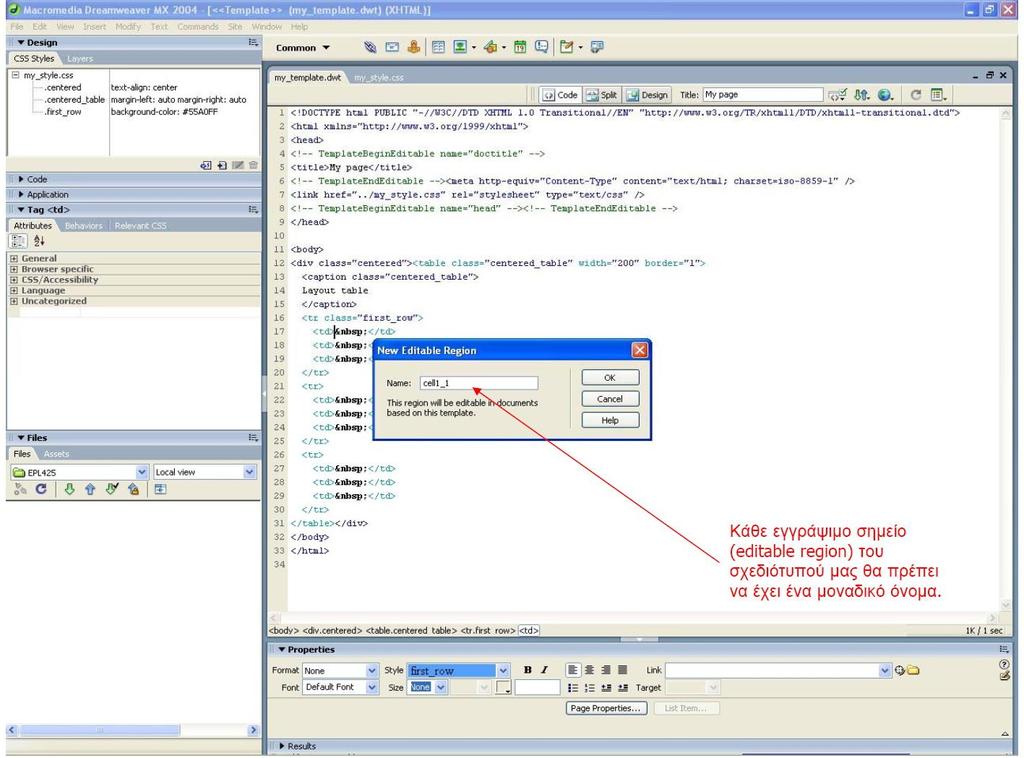This screenshot has height=758, width=1024.
Task: Insert a Table from the Common toolbar
Action: click(x=438, y=47)
